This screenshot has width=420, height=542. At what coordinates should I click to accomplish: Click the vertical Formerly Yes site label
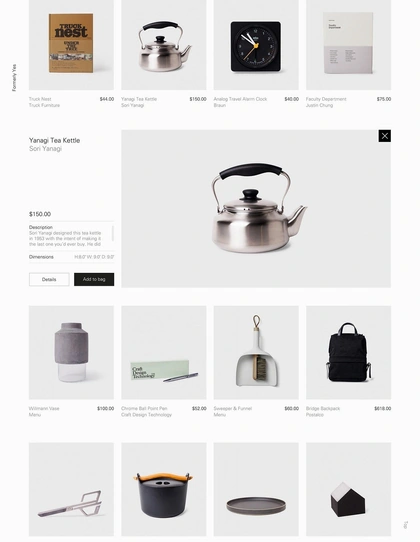click(14, 78)
